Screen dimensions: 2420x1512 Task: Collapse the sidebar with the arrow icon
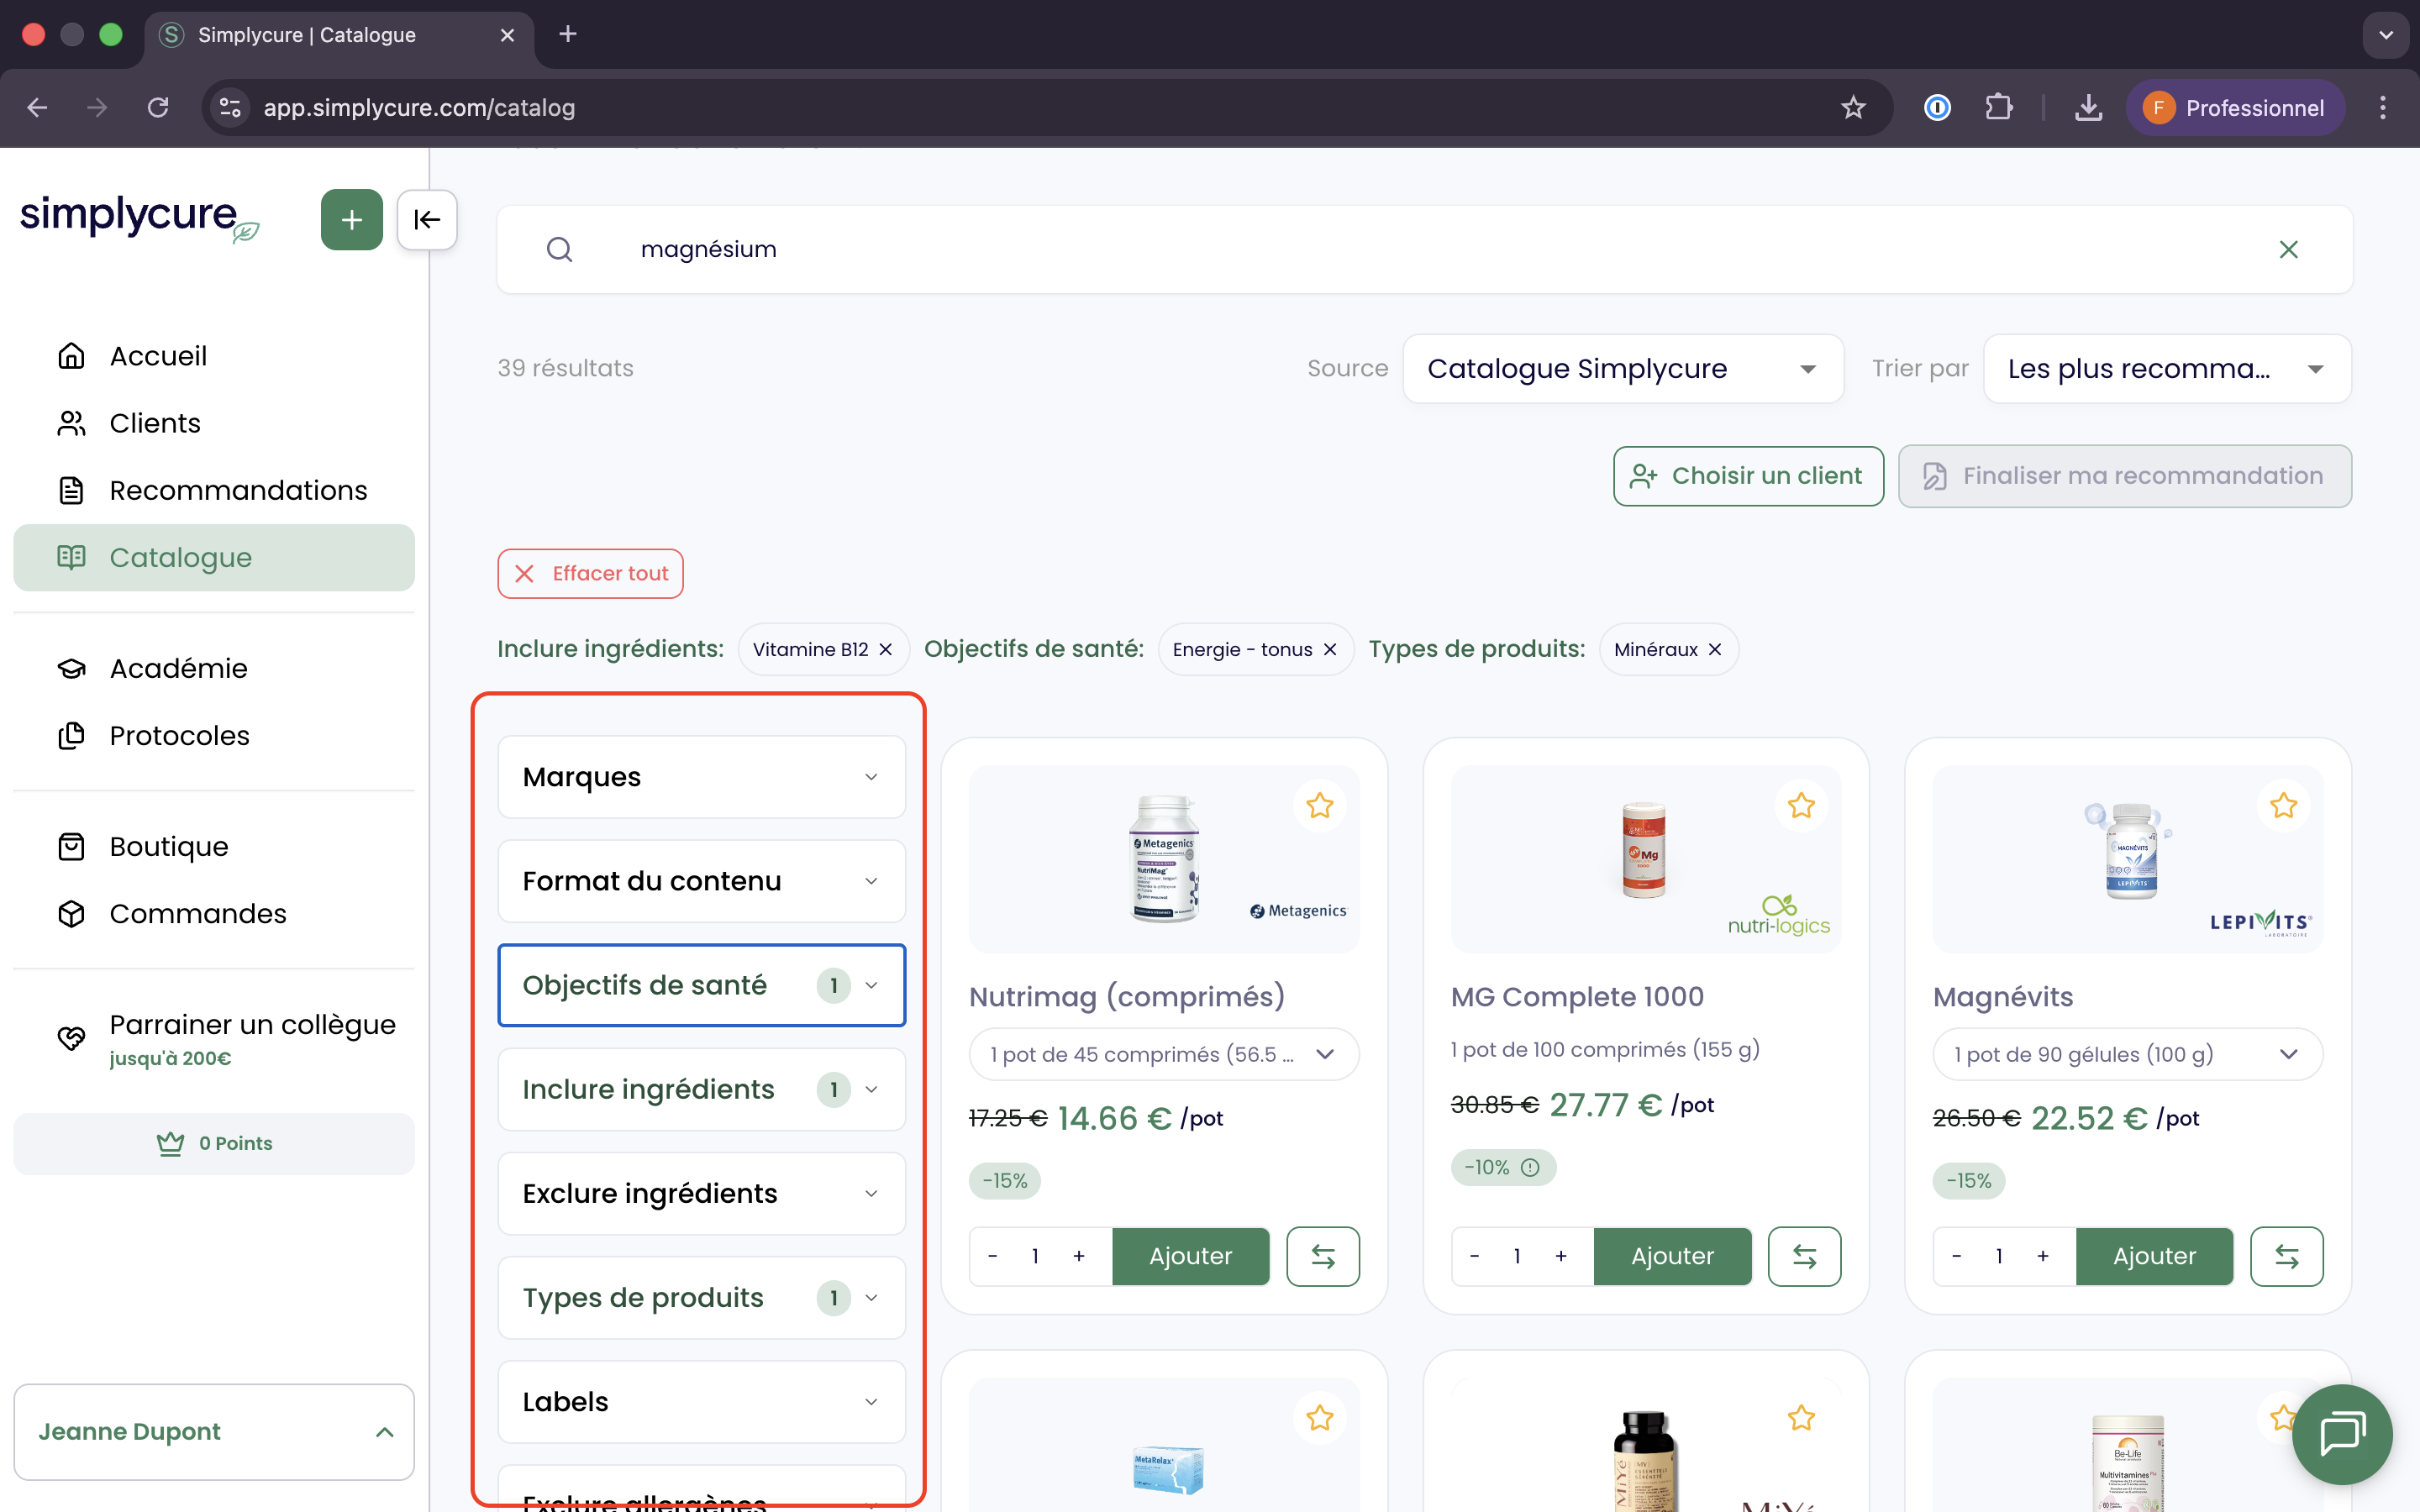pyautogui.click(x=427, y=219)
